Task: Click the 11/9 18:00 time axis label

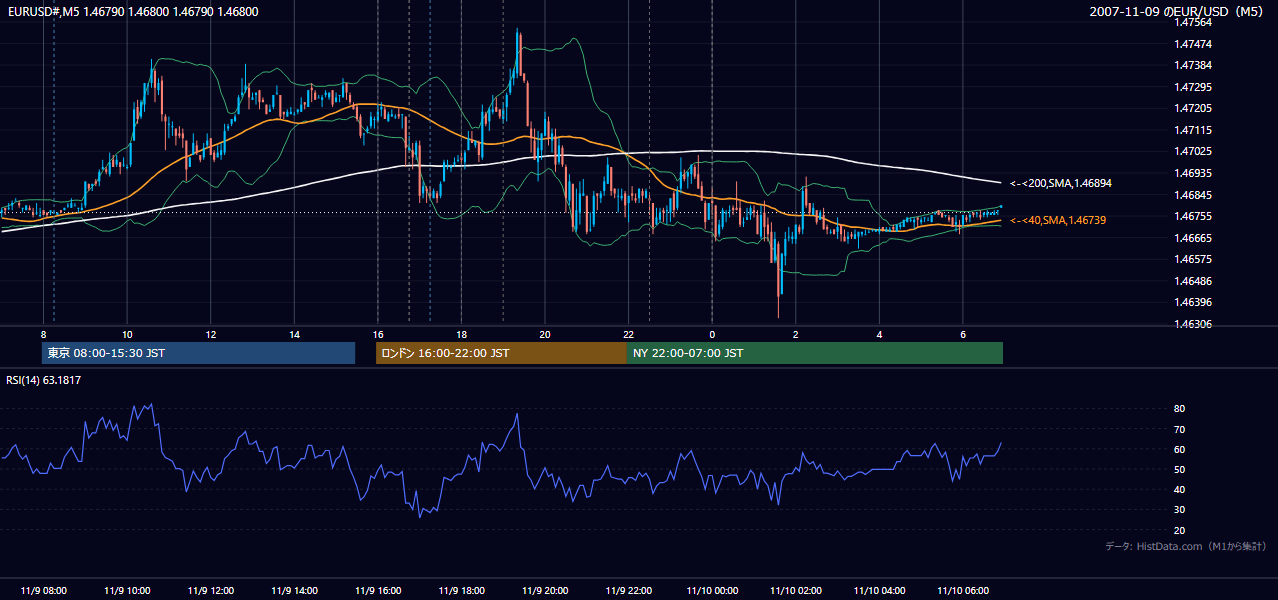Action: [461, 590]
